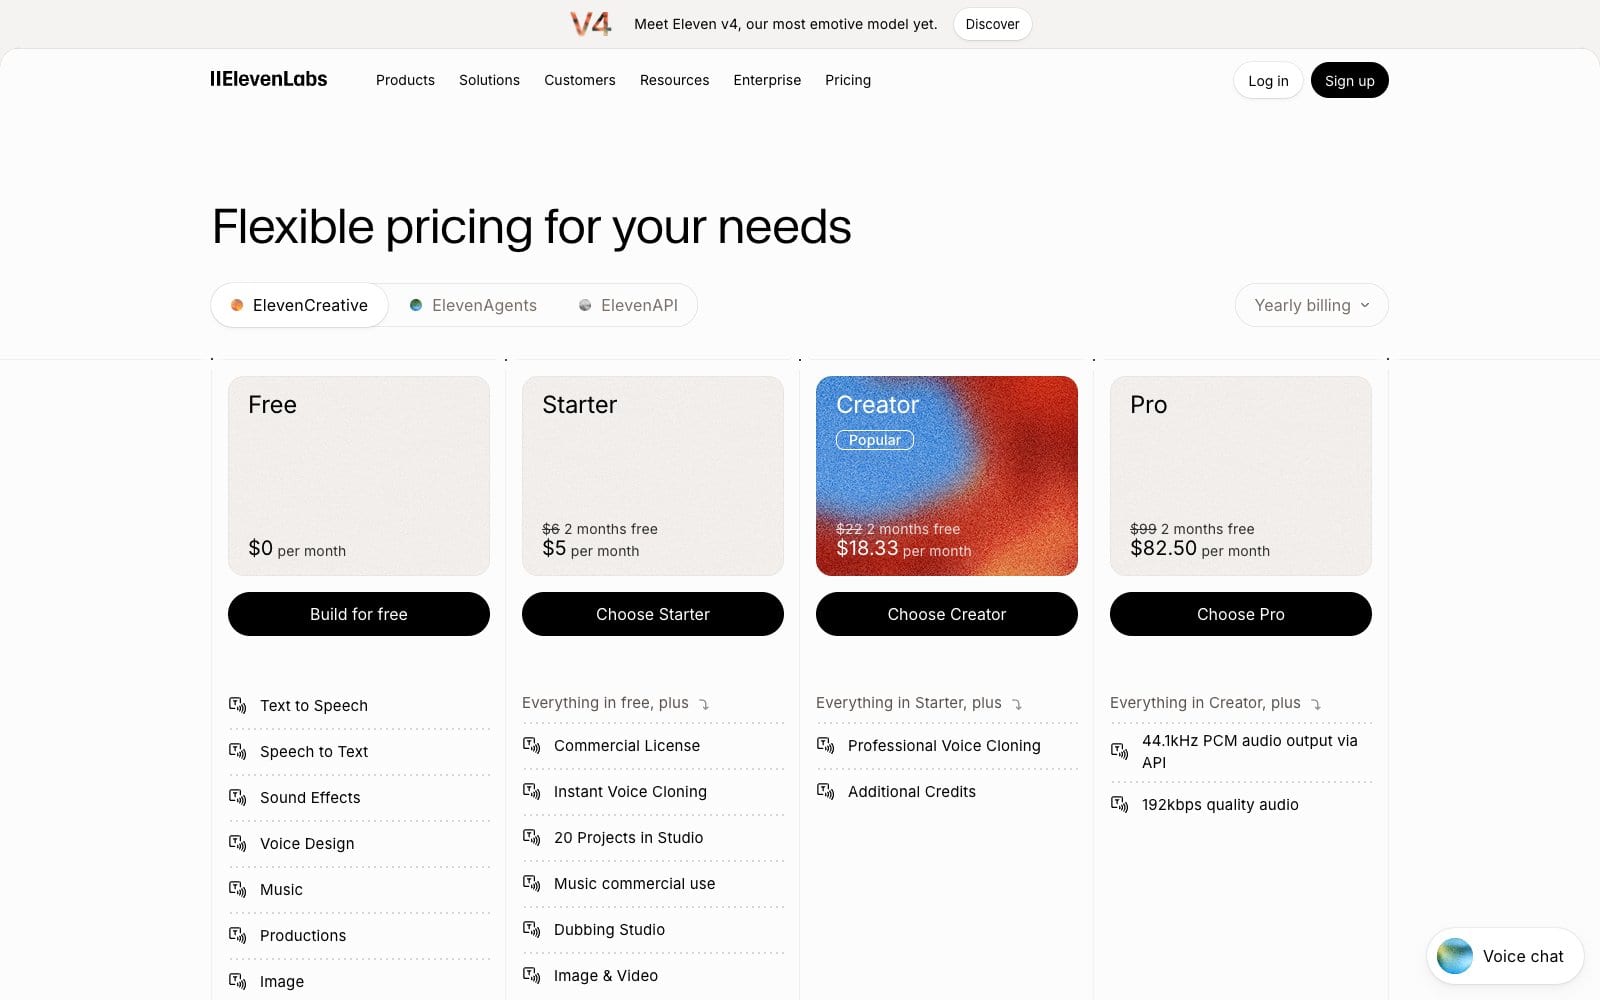
Task: Click the icon beside 192kbps quality audio
Action: [x=1119, y=804]
